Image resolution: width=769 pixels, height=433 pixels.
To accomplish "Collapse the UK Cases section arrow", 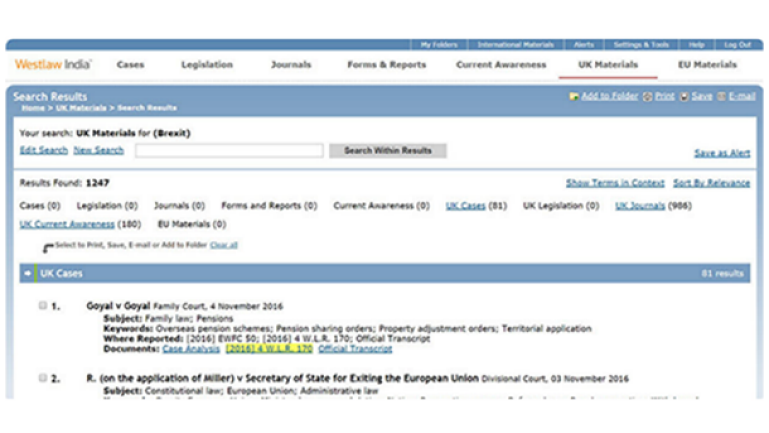I will click(28, 273).
